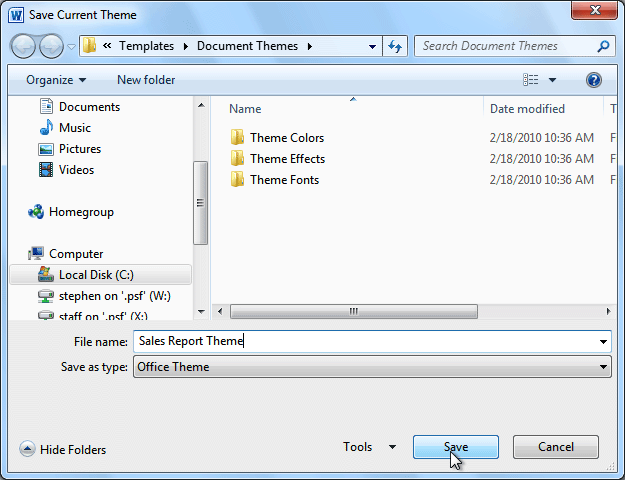Image resolution: width=625 pixels, height=480 pixels.
Task: Click the Computer icon
Action: point(36,254)
